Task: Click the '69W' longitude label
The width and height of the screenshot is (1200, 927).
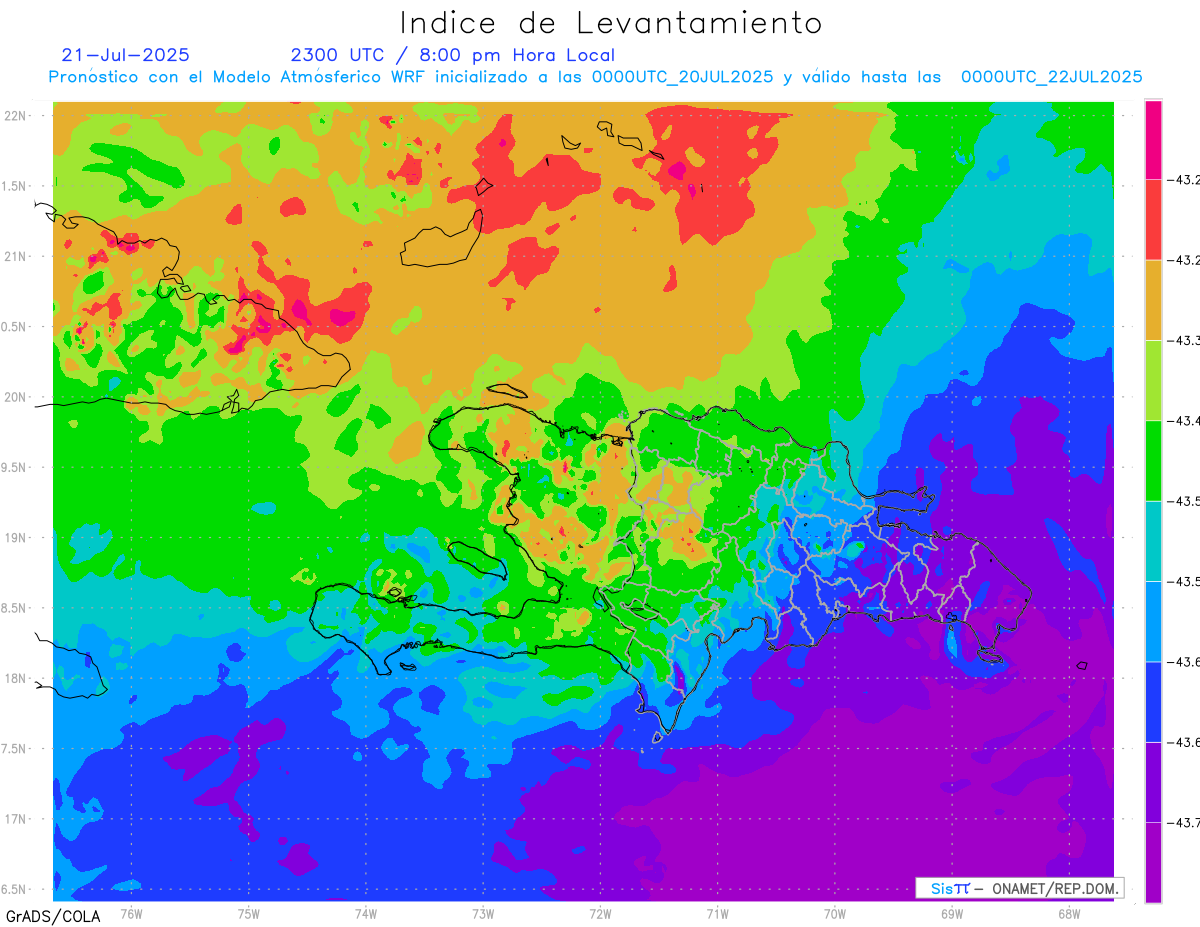Action: (952, 914)
